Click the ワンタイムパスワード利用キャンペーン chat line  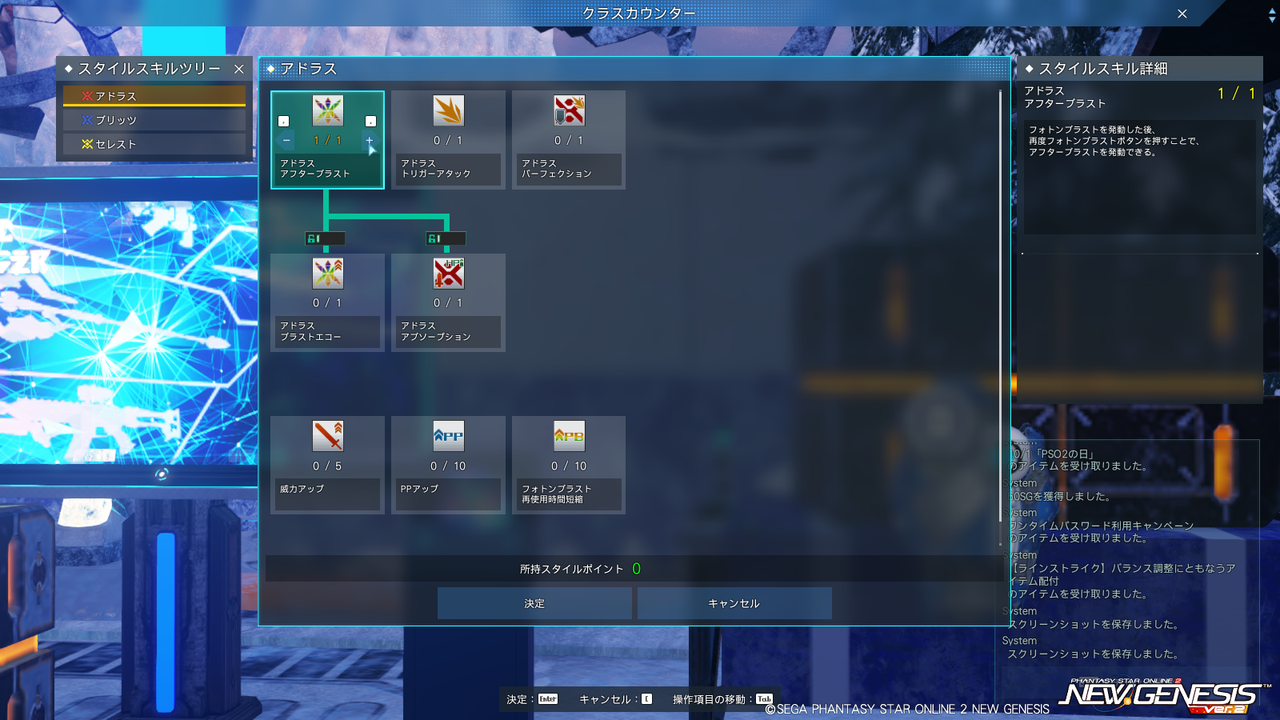1100,525
